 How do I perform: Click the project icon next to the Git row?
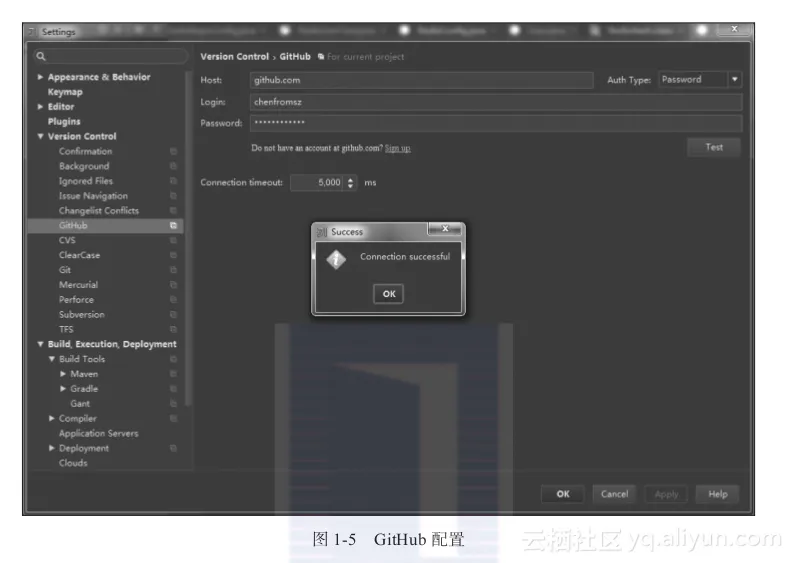click(173, 270)
